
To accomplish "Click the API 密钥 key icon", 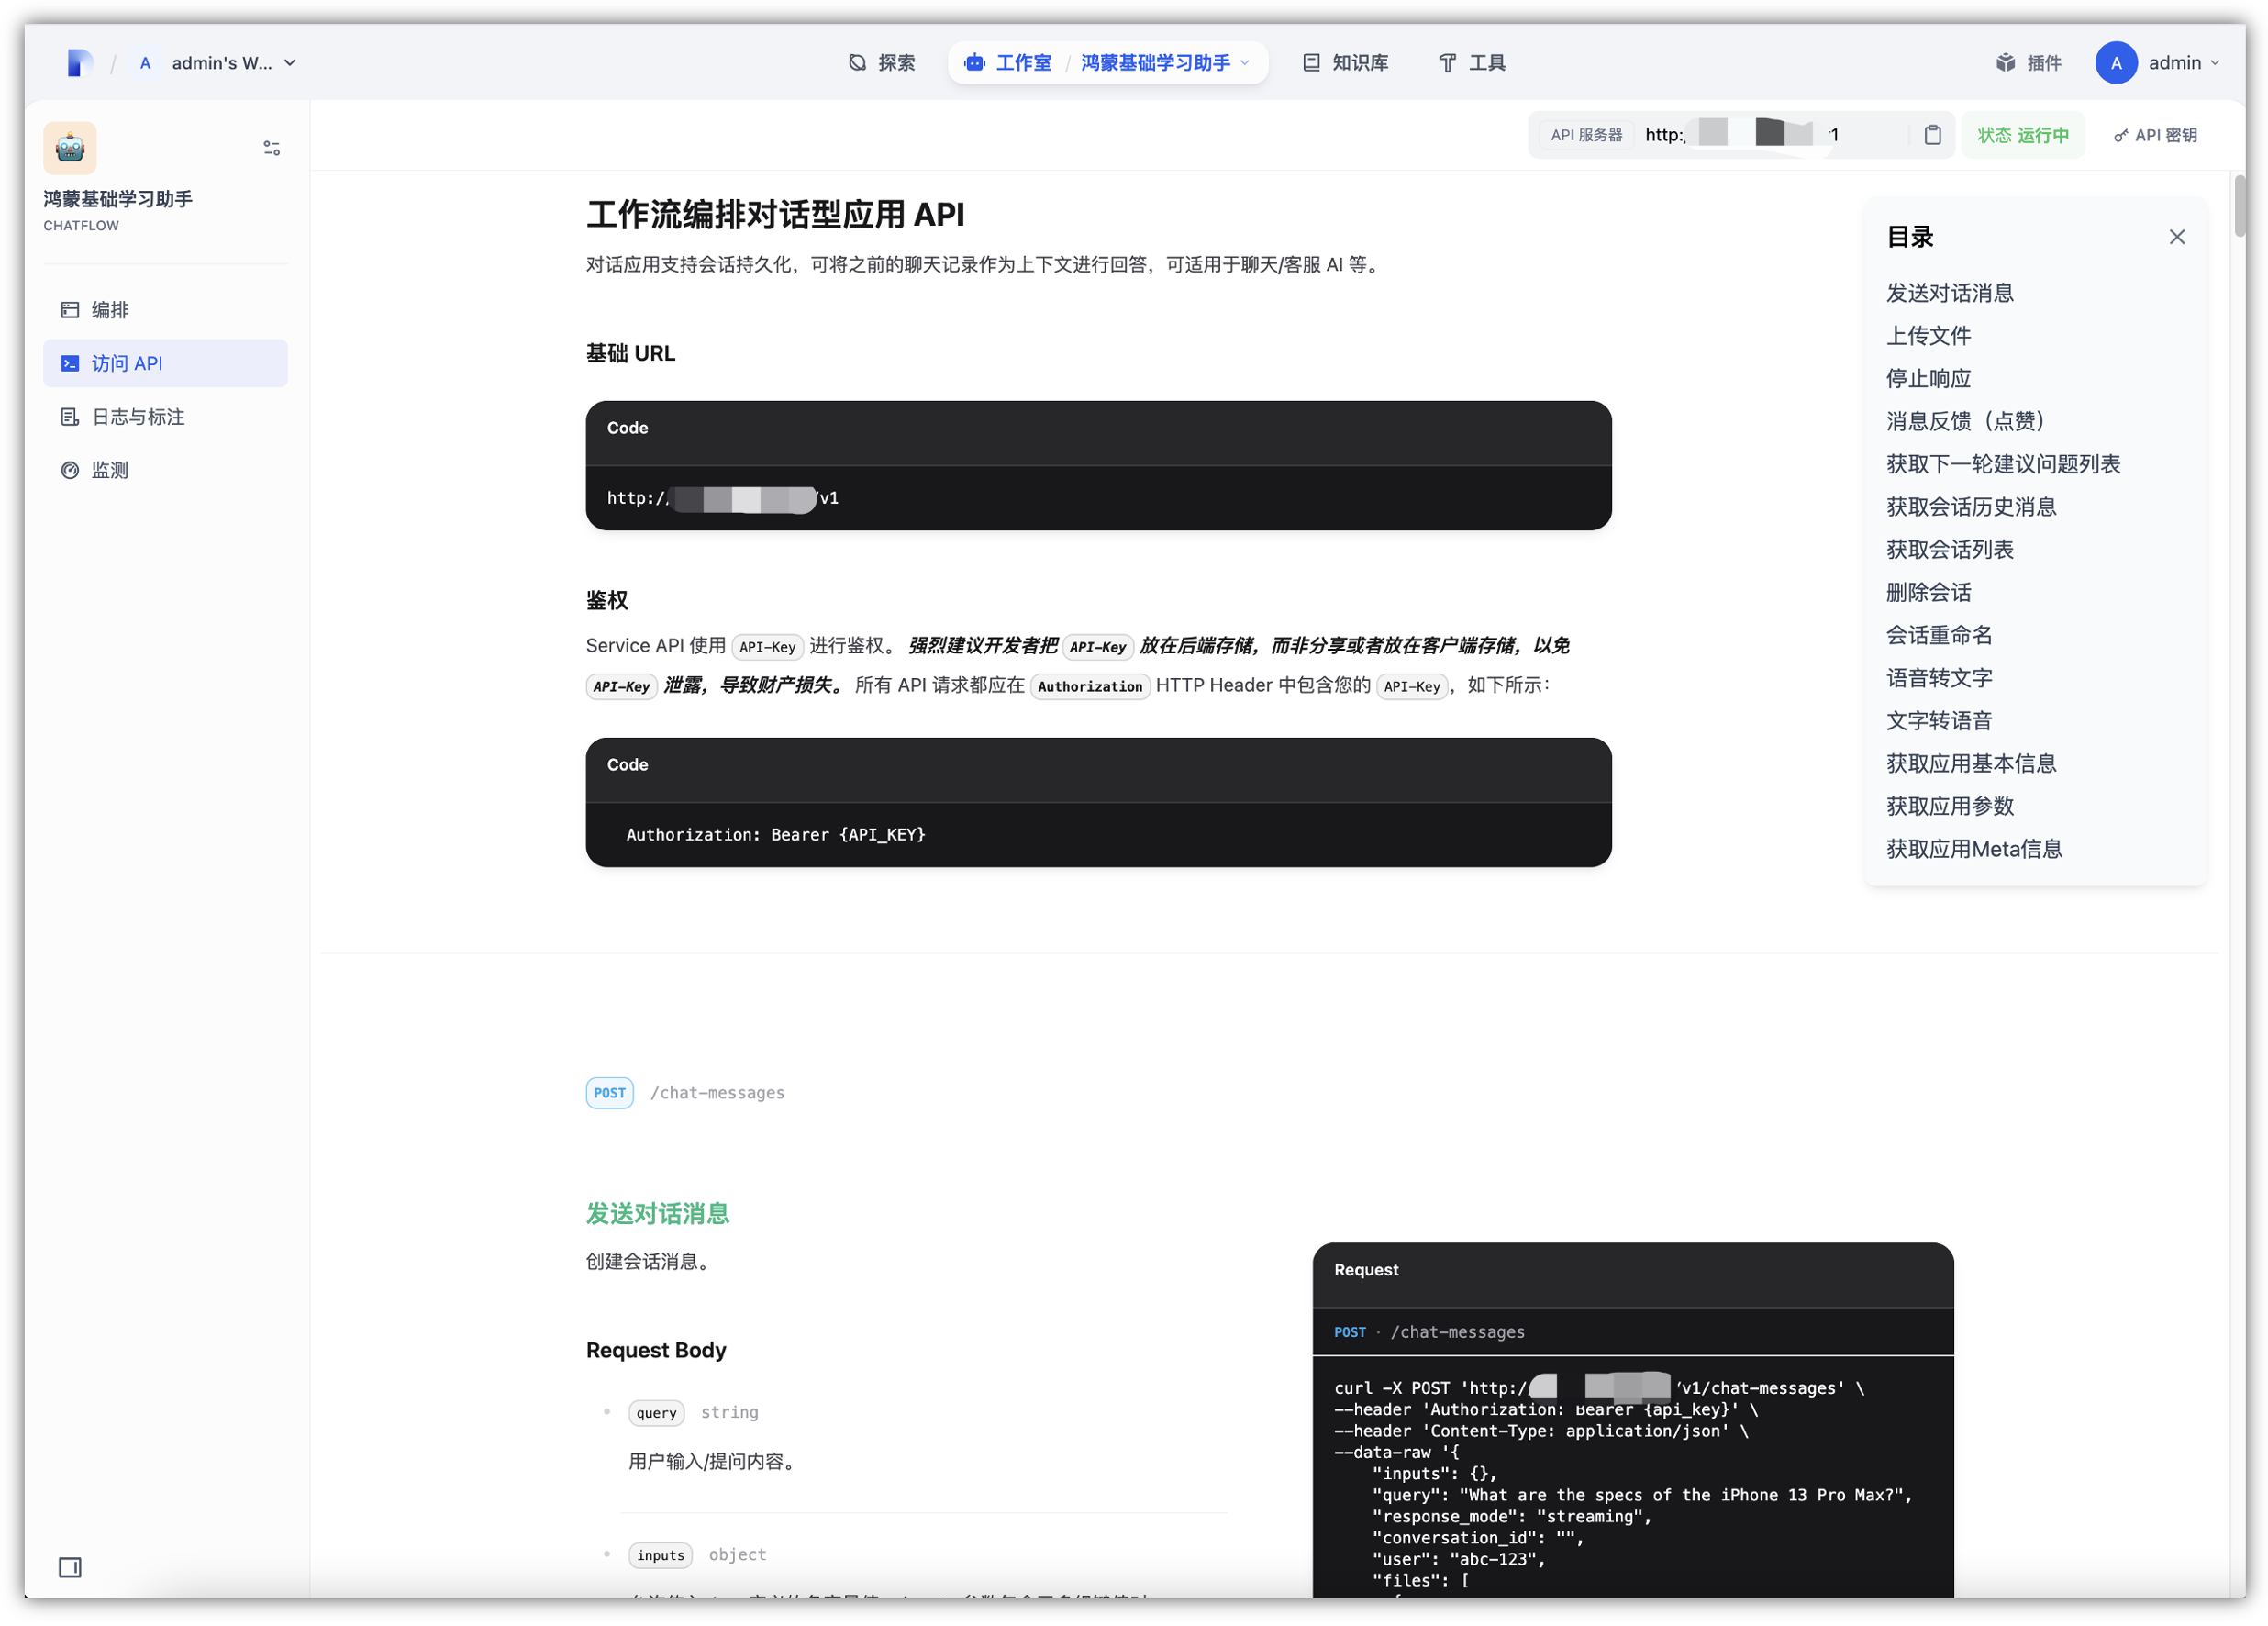I will click(x=2120, y=136).
